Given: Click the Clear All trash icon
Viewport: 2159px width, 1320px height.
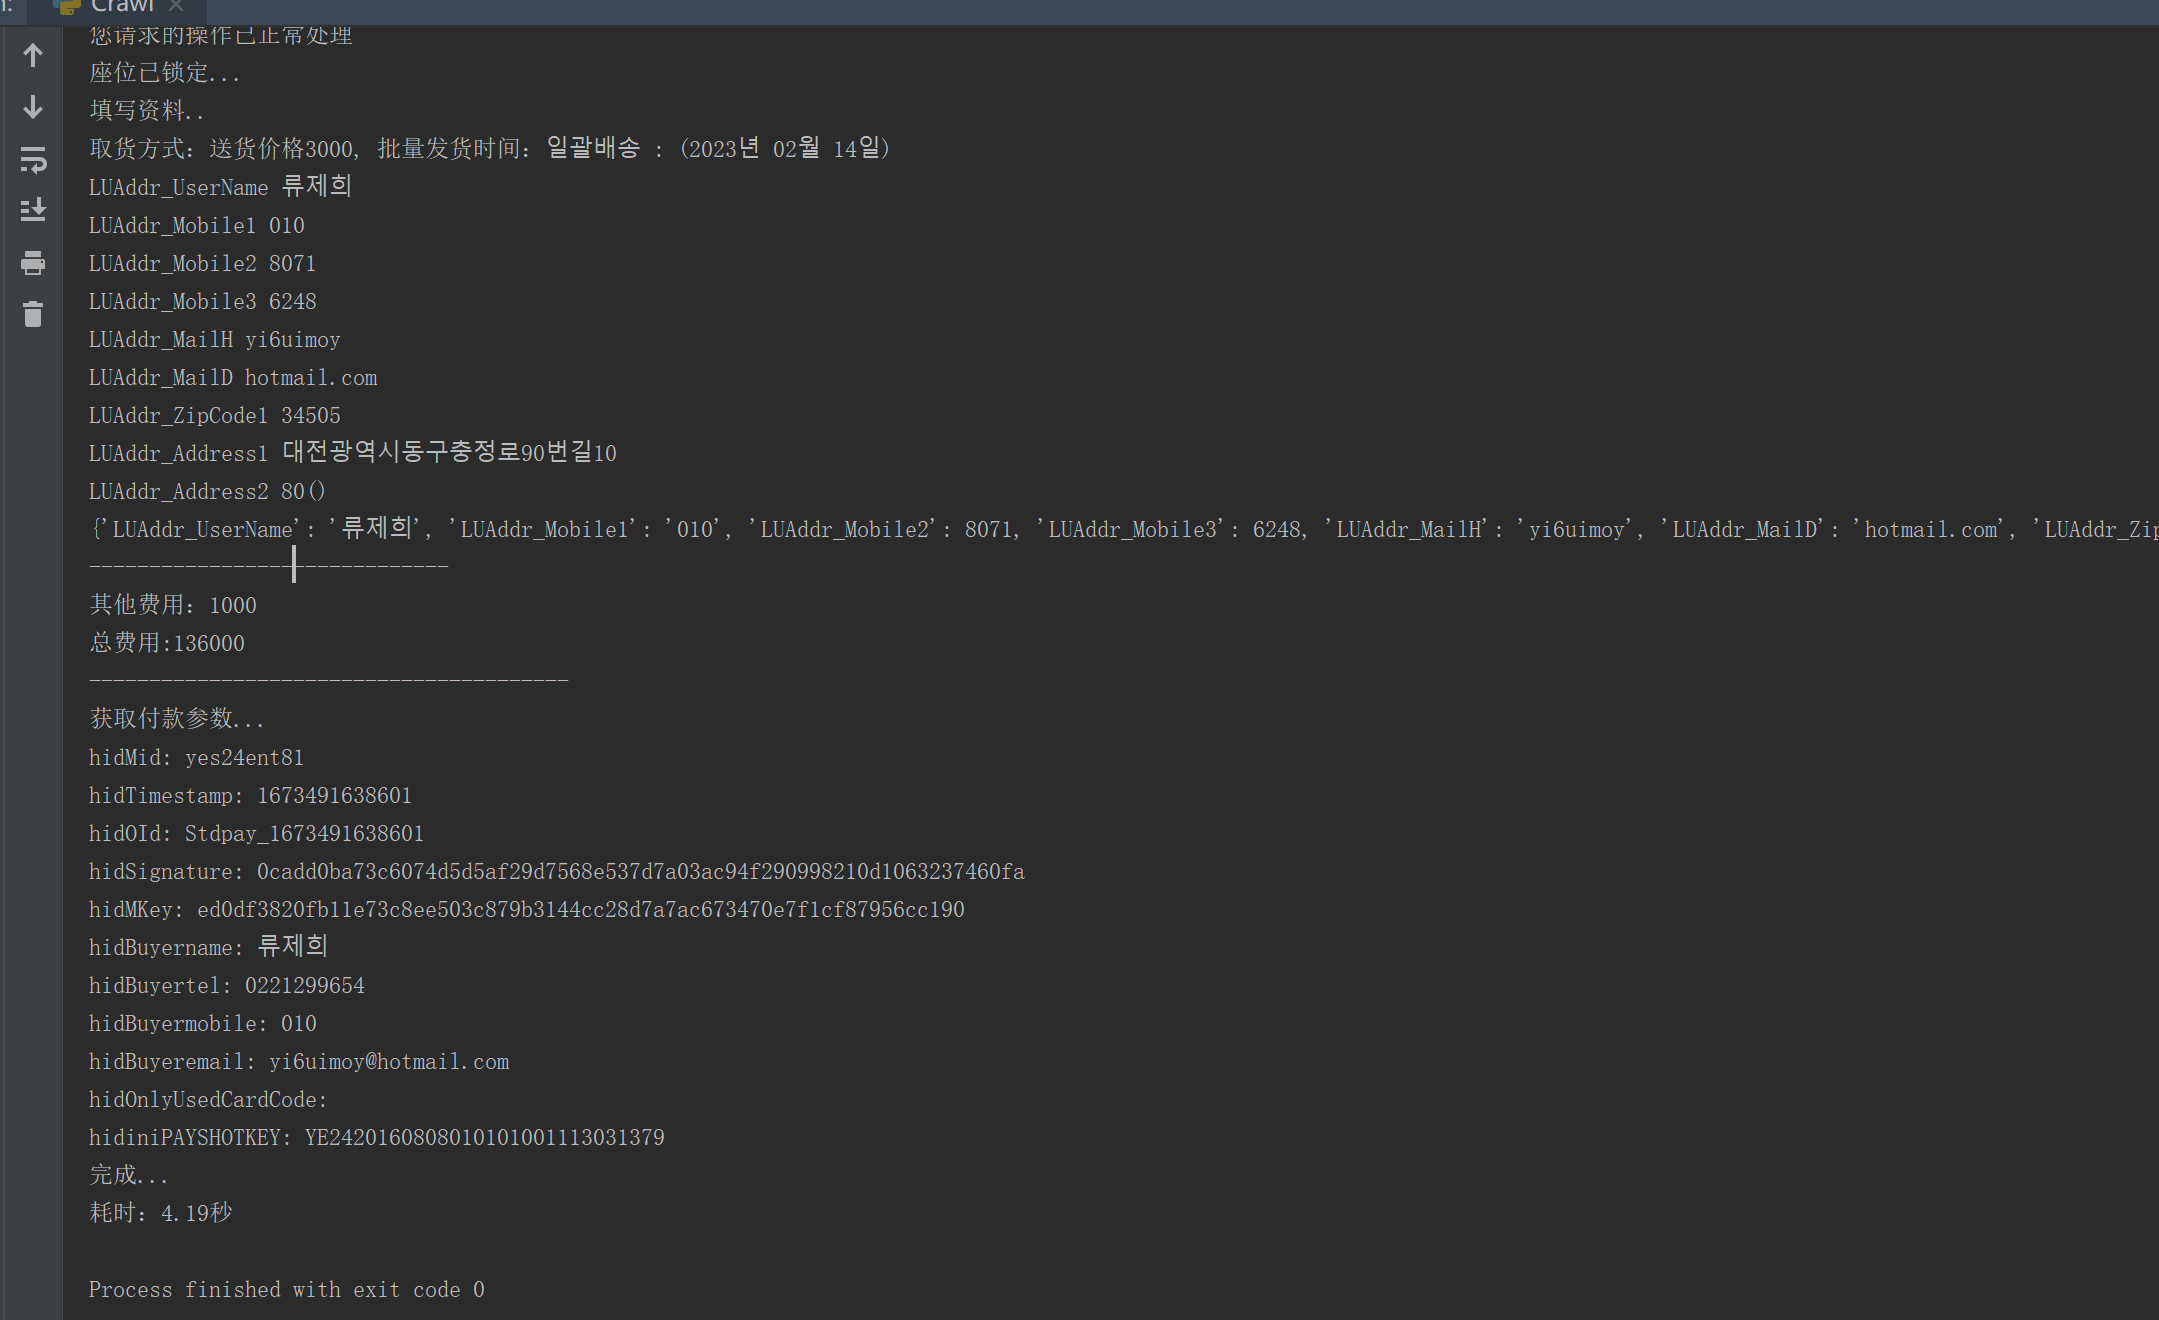Looking at the screenshot, I should pyautogui.click(x=33, y=314).
